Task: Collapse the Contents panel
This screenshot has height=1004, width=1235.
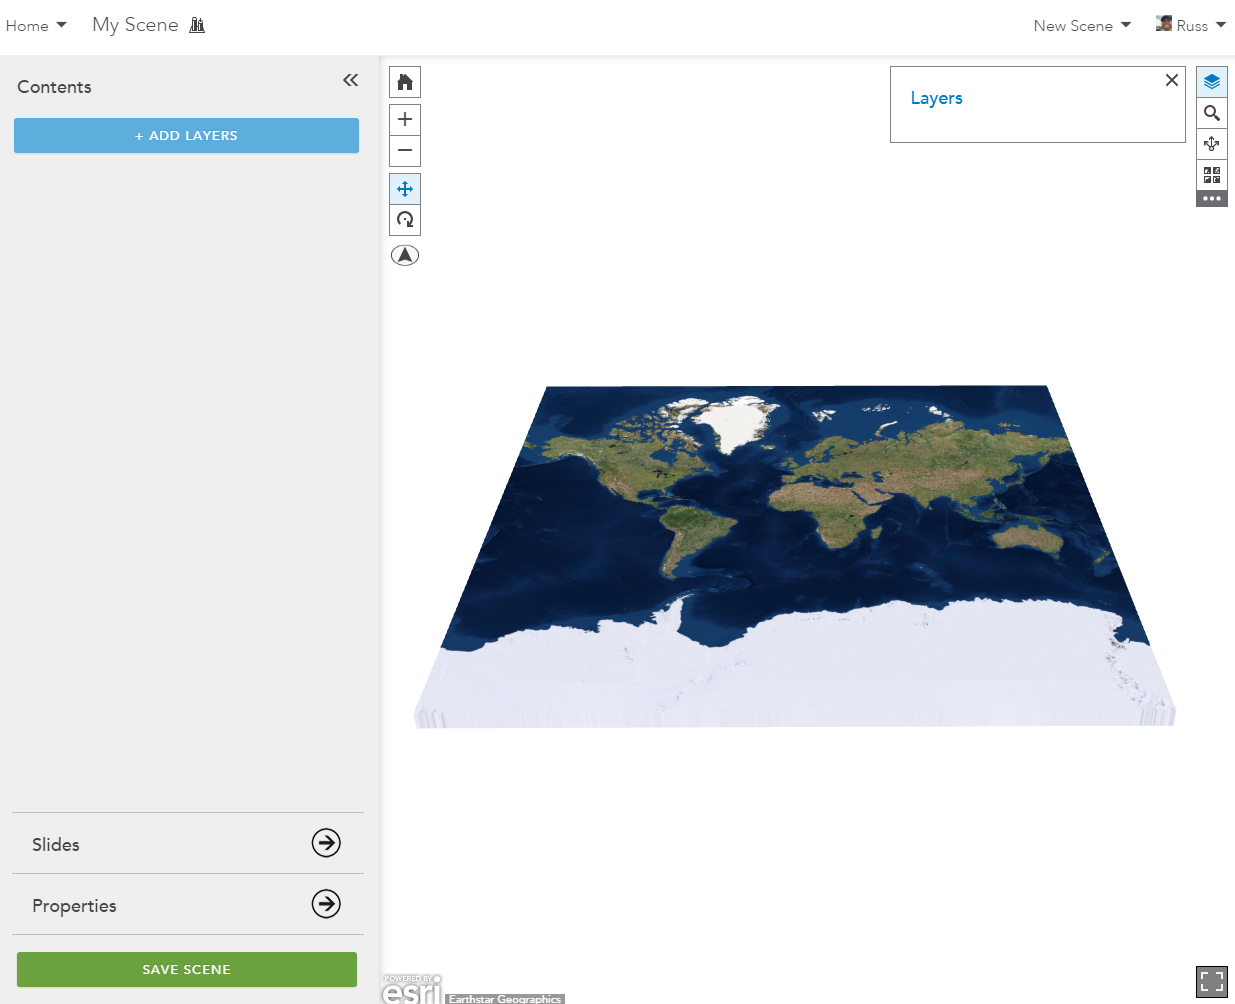Action: pos(350,80)
